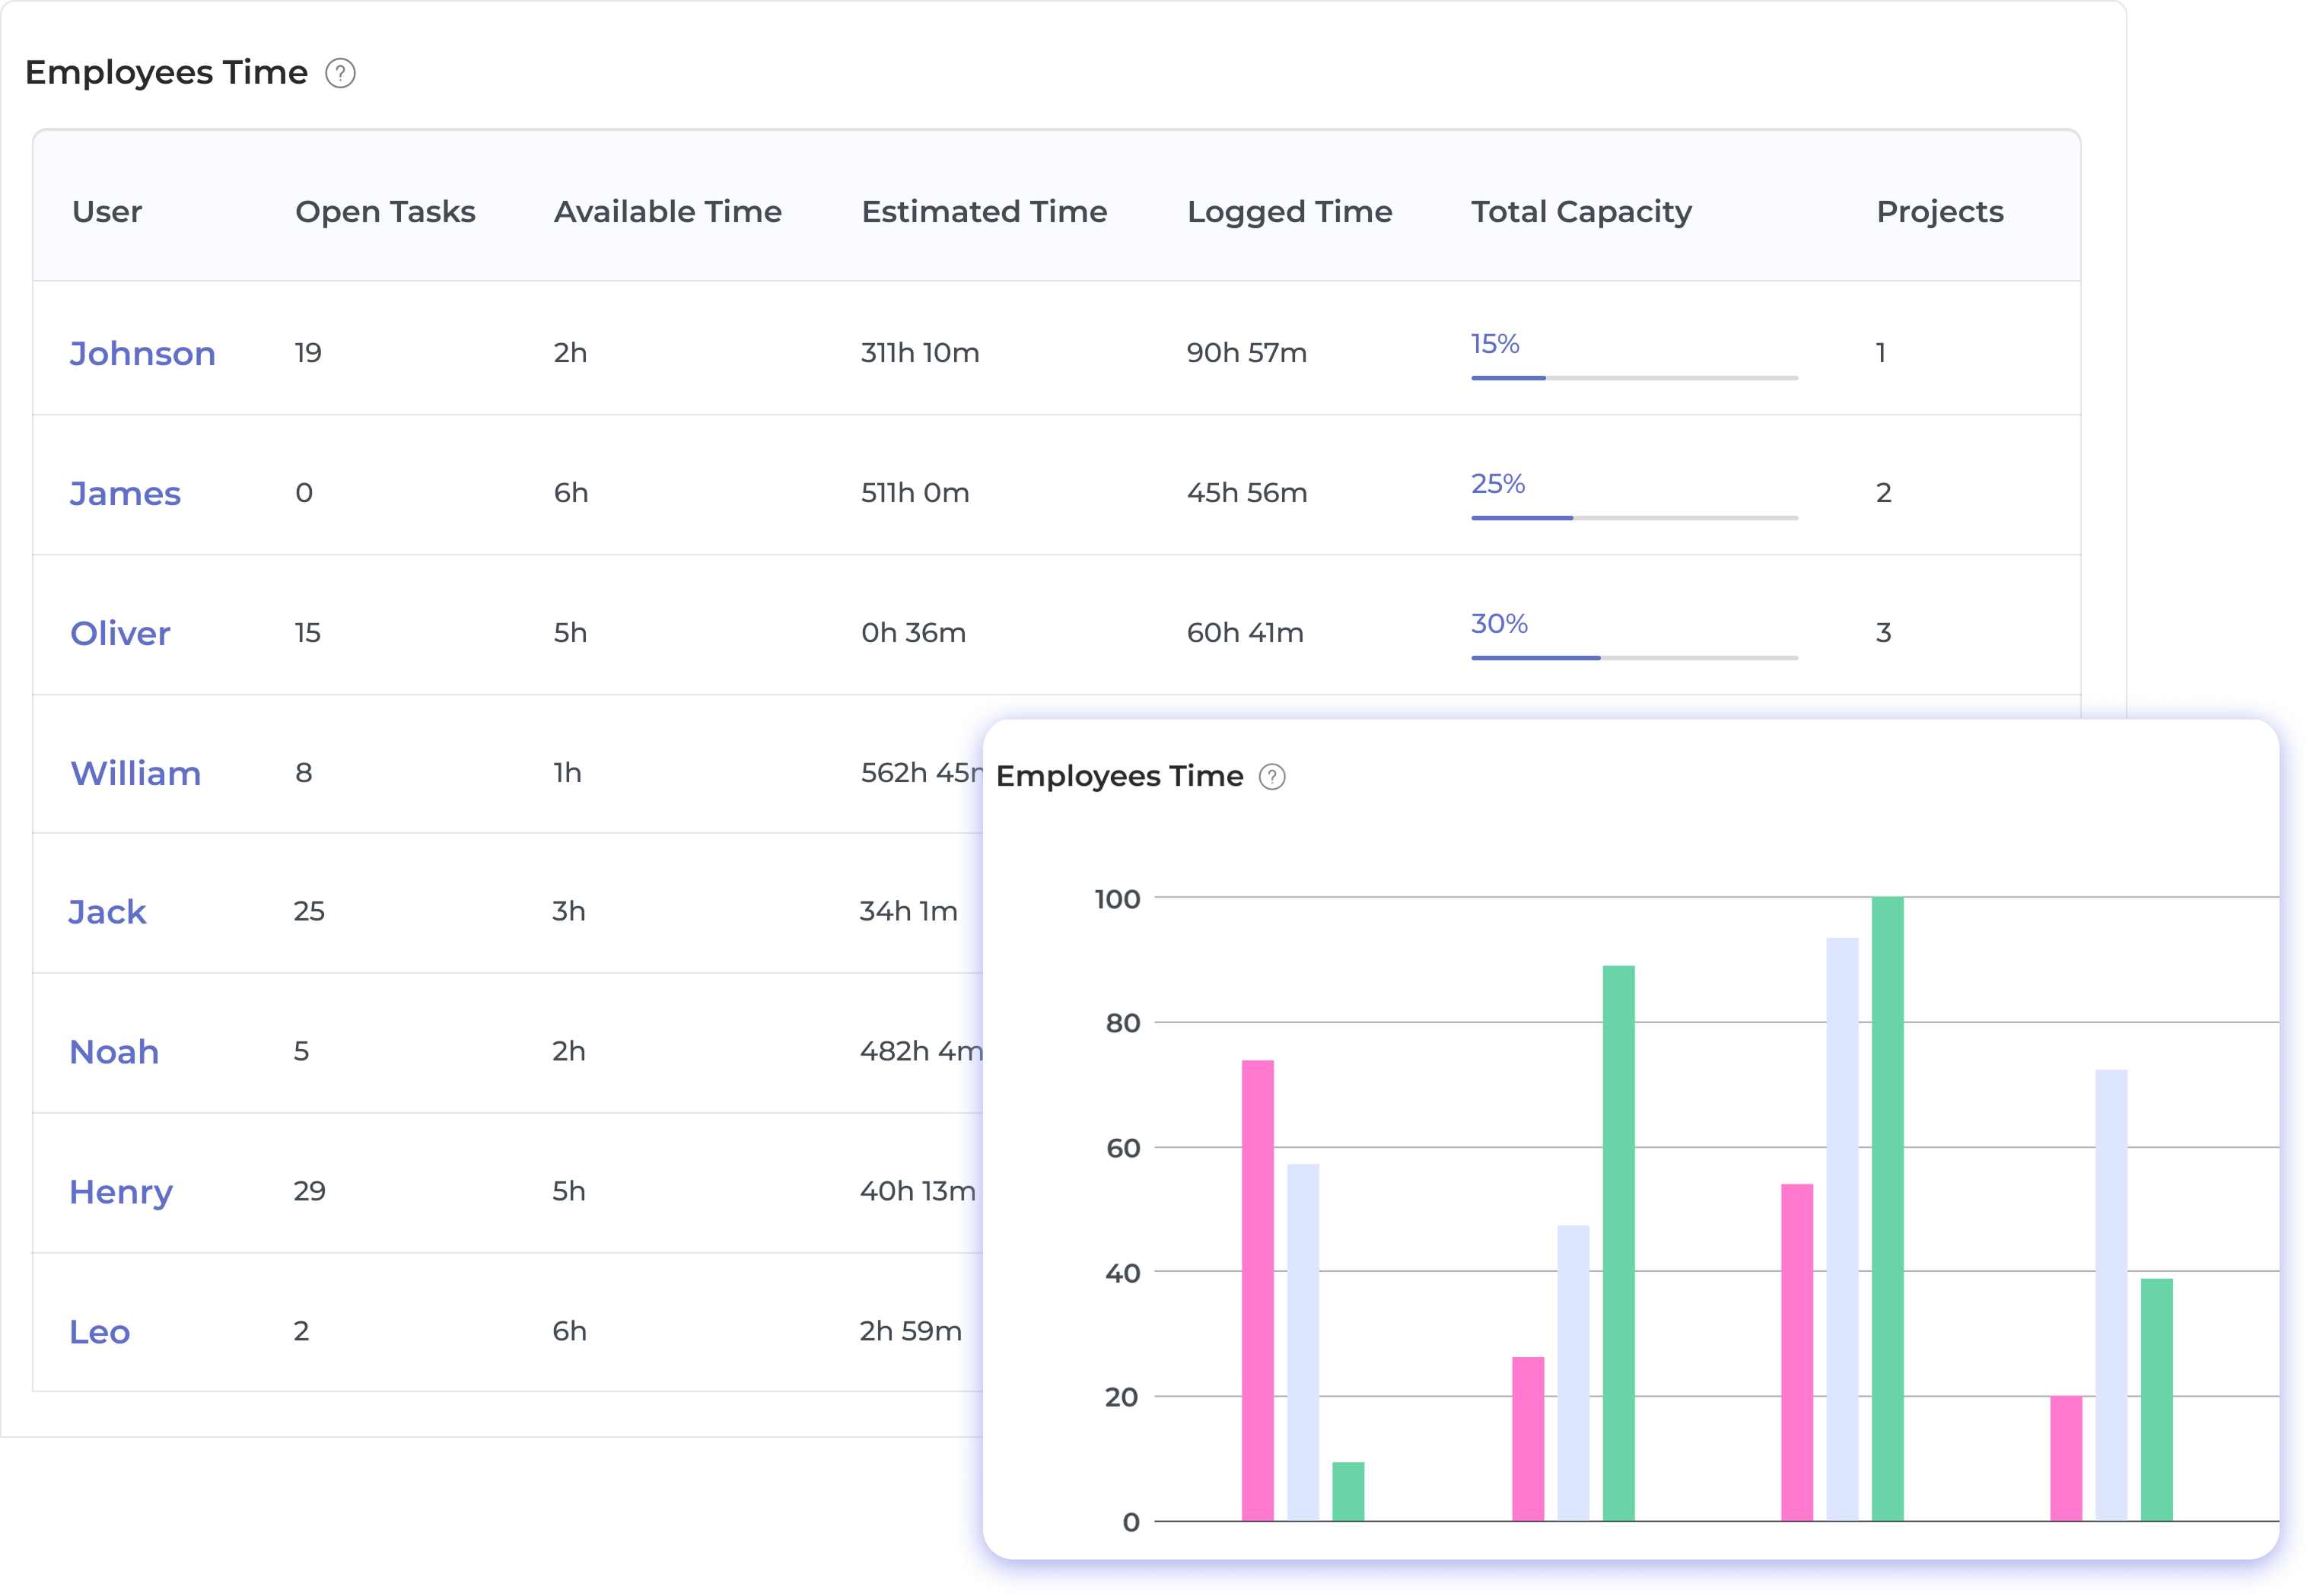Viewport: 2310px width, 1596px height.
Task: Open the help tooltip next to Employees Time title
Action: click(x=340, y=72)
